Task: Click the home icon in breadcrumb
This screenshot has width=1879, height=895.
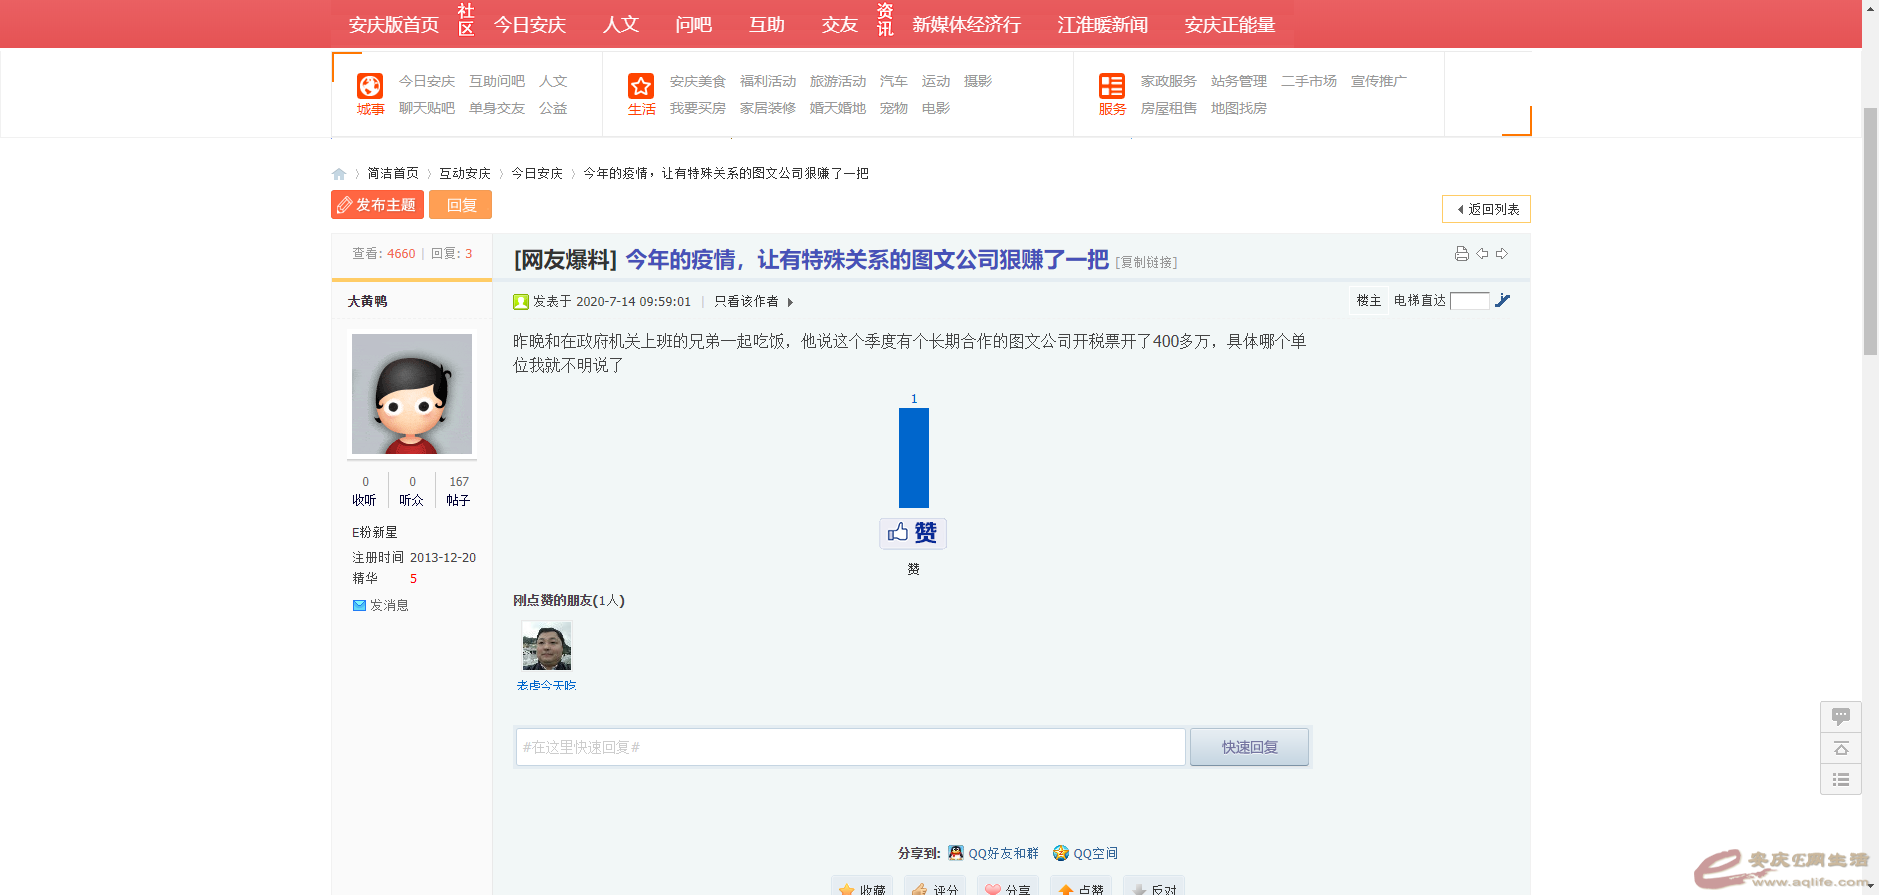Action: [x=339, y=174]
